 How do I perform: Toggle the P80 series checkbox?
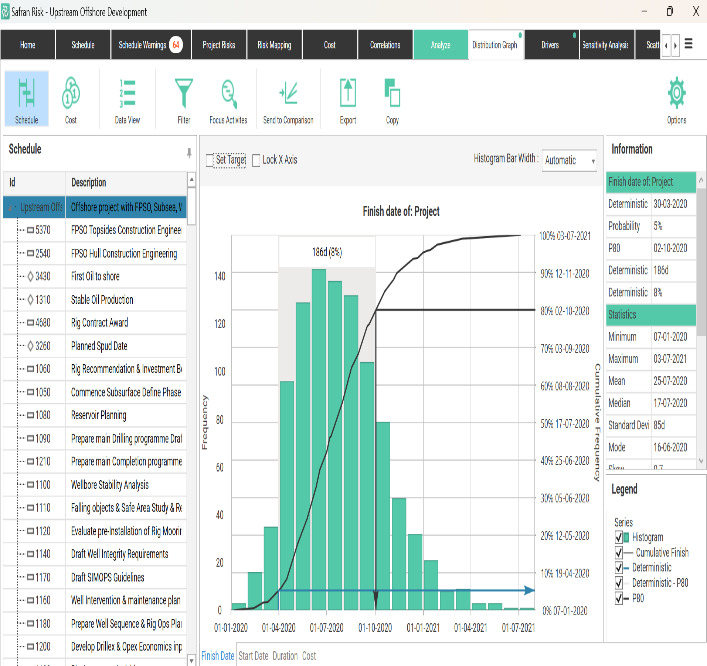click(x=619, y=598)
